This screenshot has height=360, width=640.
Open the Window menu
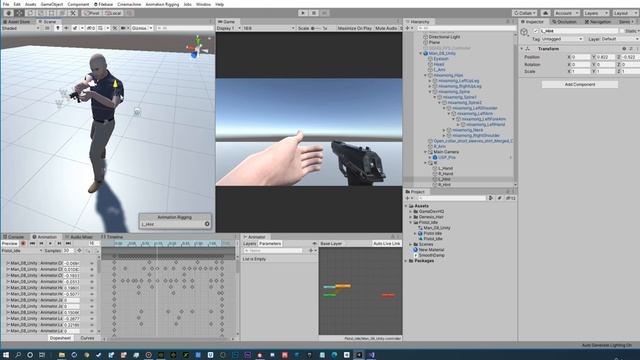(203, 4)
